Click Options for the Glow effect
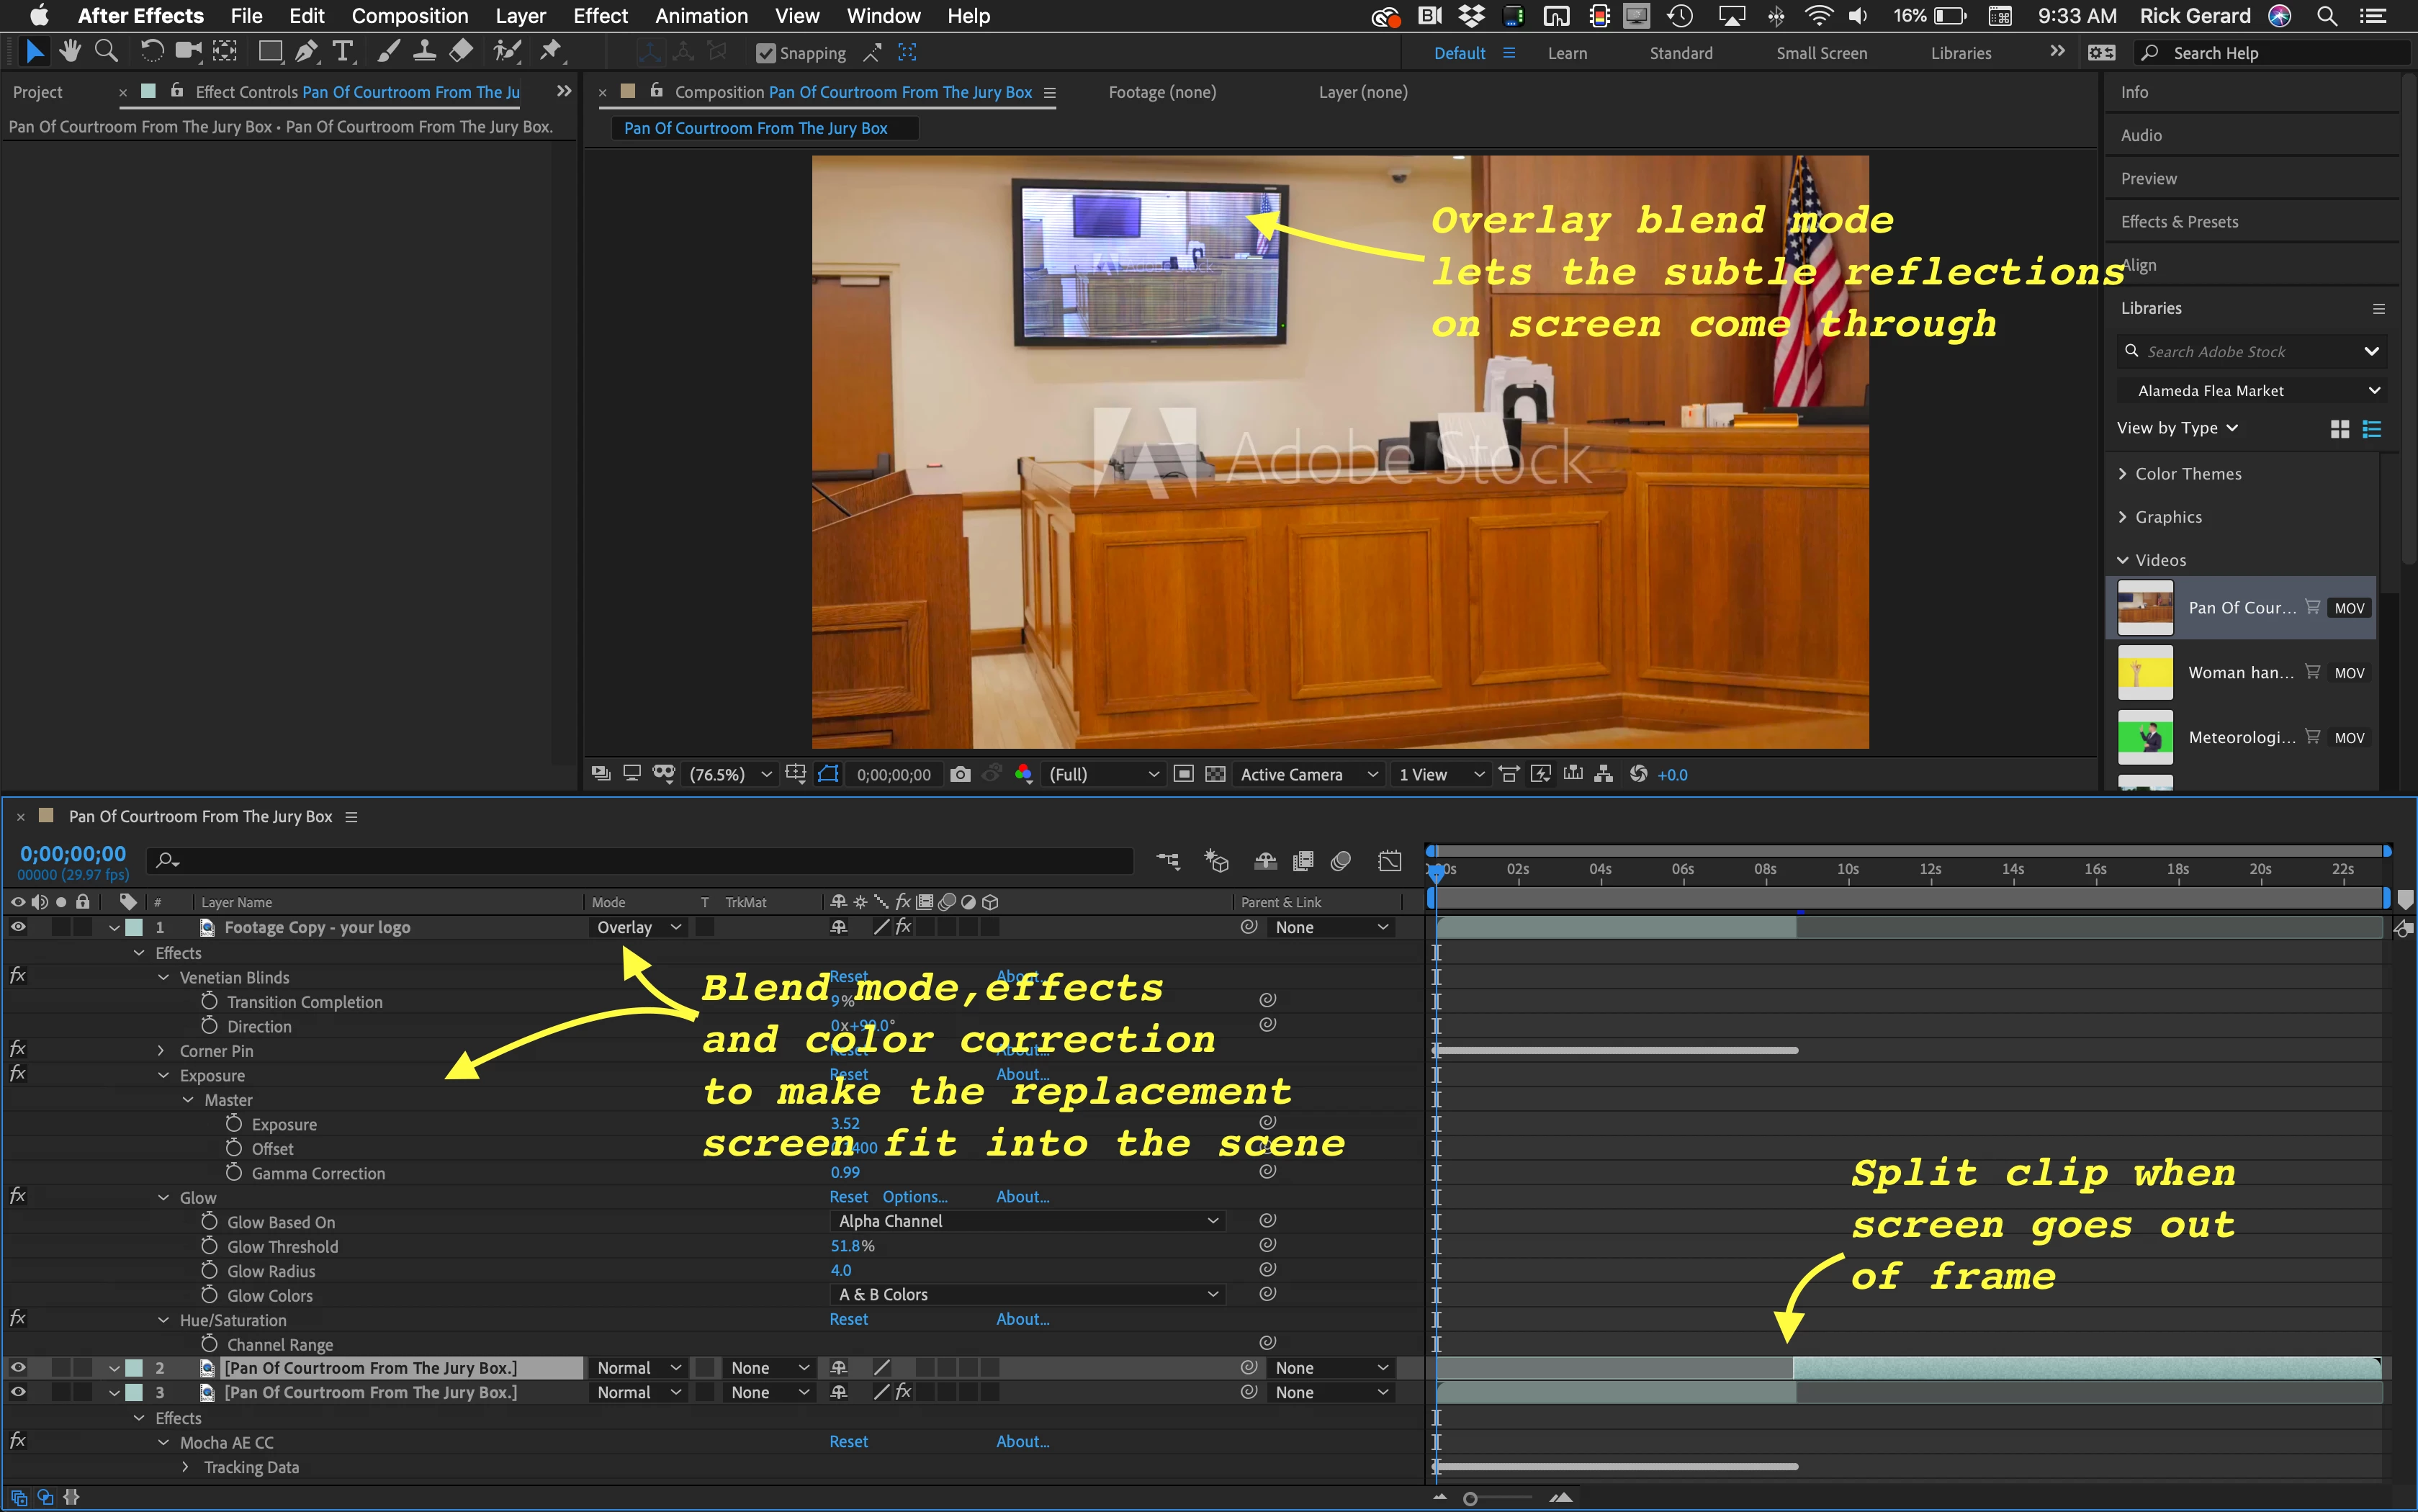2418x1512 pixels. click(914, 1197)
